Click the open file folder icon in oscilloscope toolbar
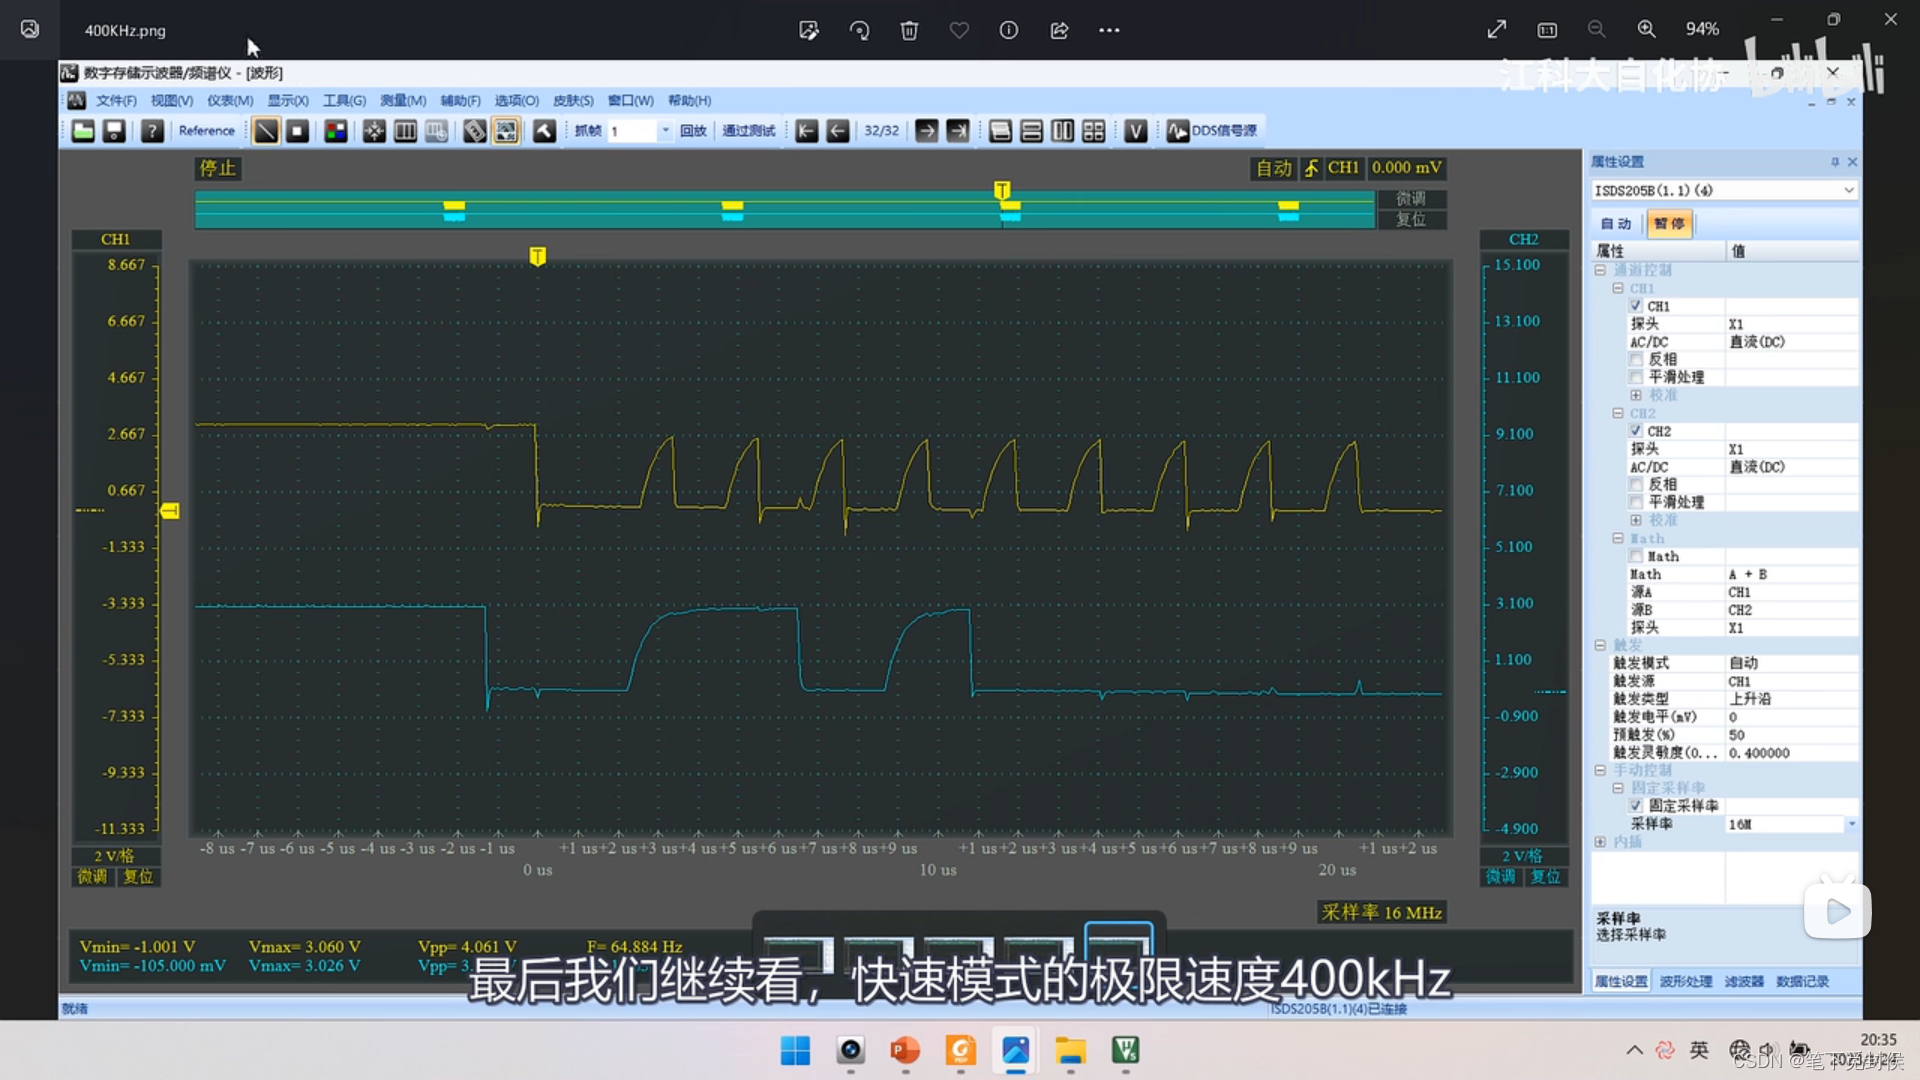 [x=83, y=131]
